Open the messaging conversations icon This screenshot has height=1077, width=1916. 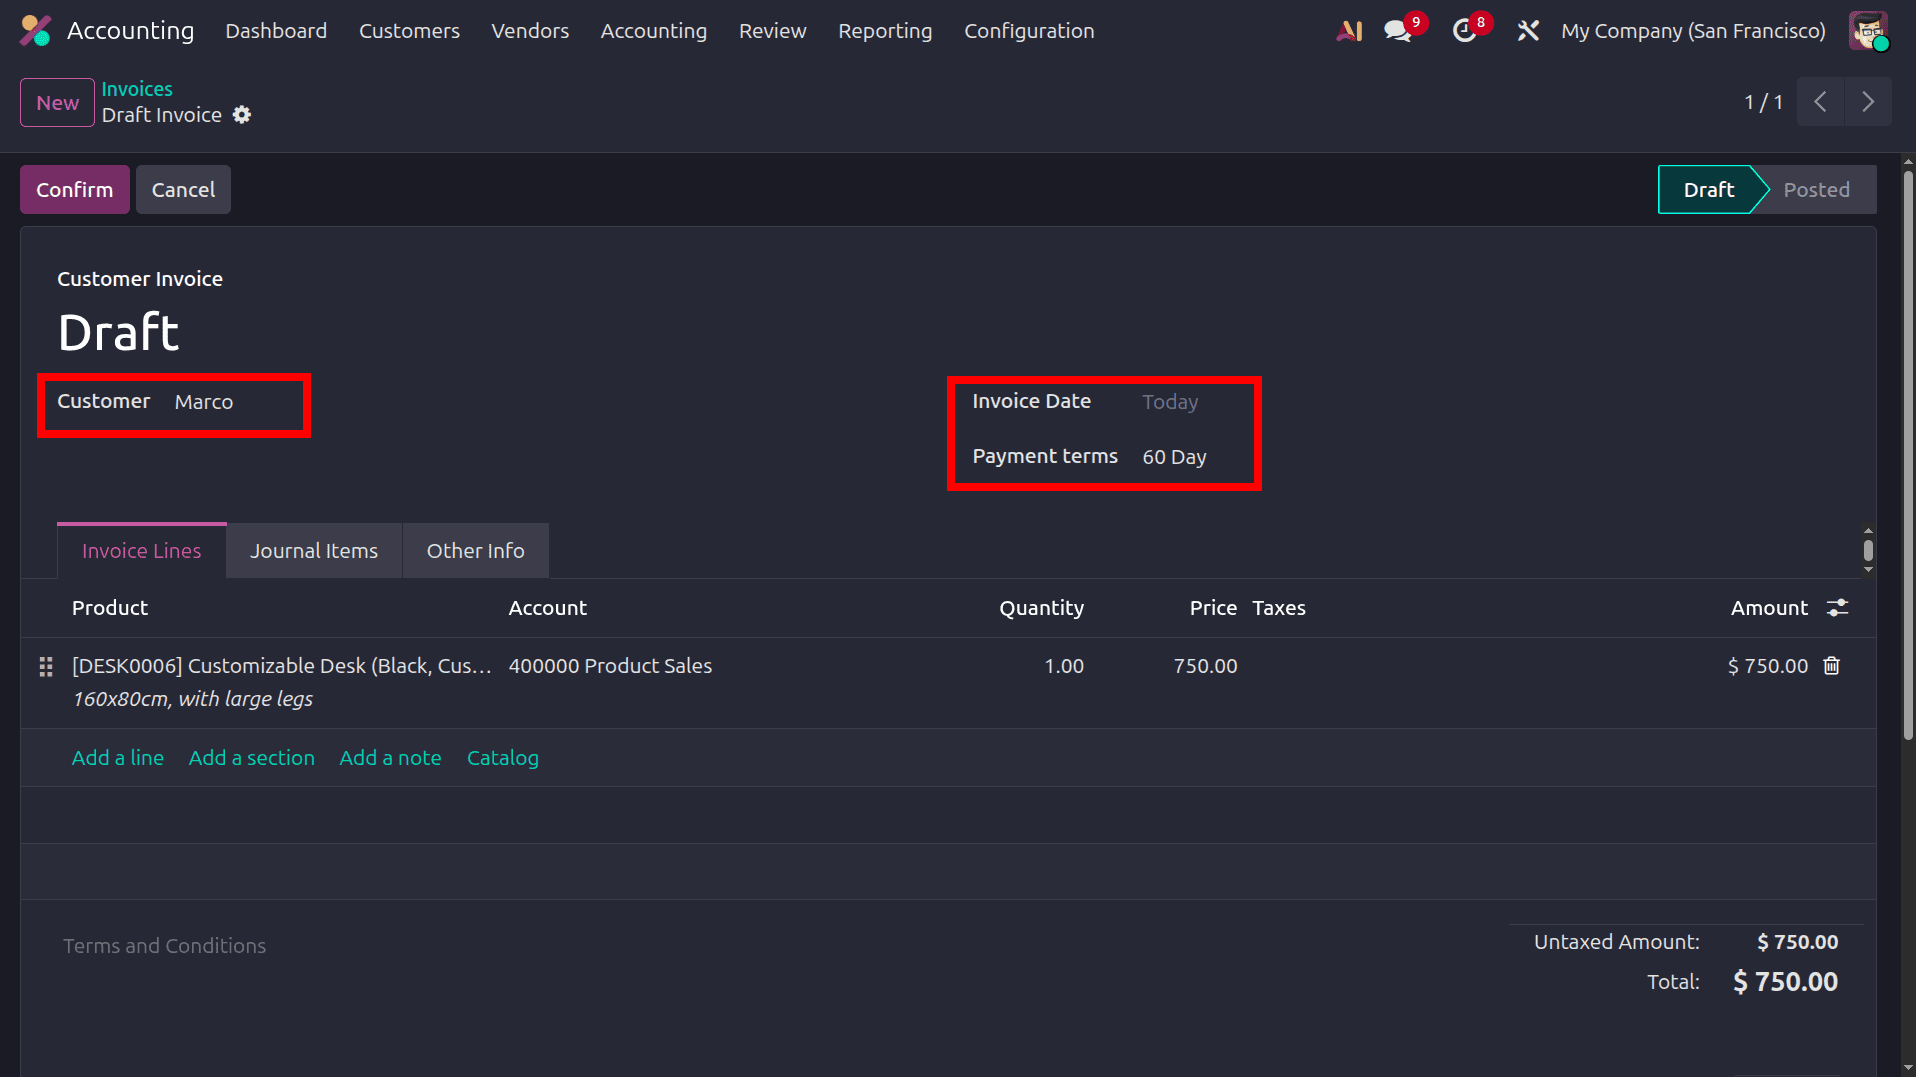pos(1397,30)
